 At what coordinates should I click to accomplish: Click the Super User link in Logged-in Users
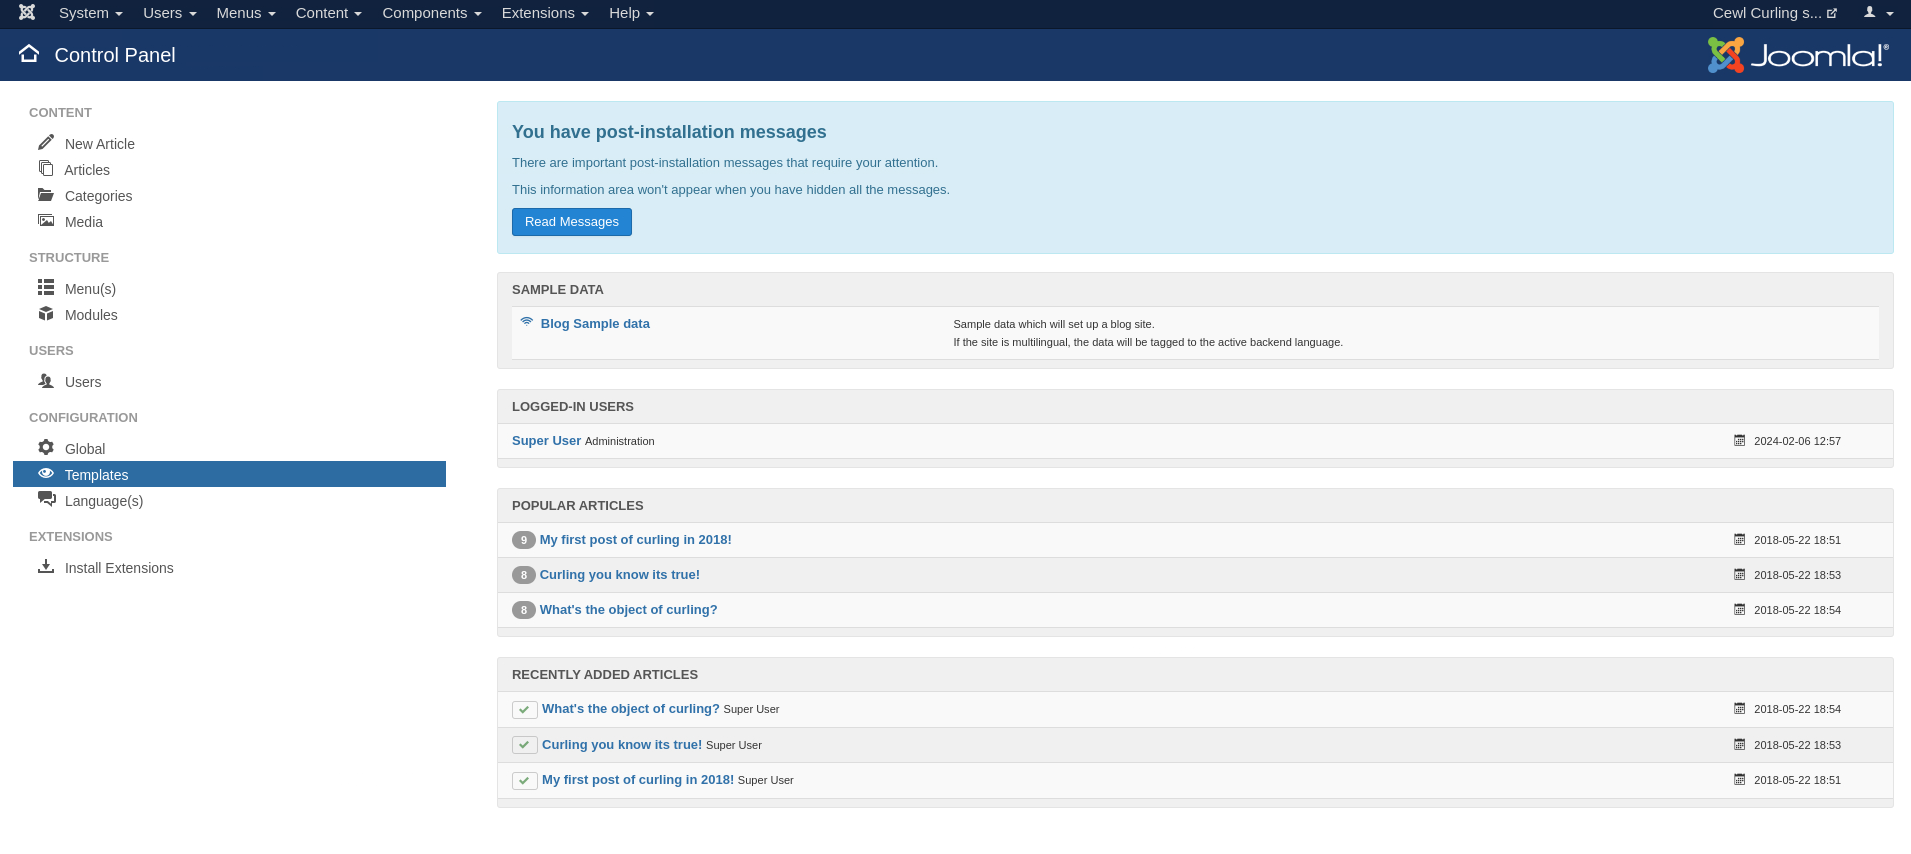click(x=546, y=441)
